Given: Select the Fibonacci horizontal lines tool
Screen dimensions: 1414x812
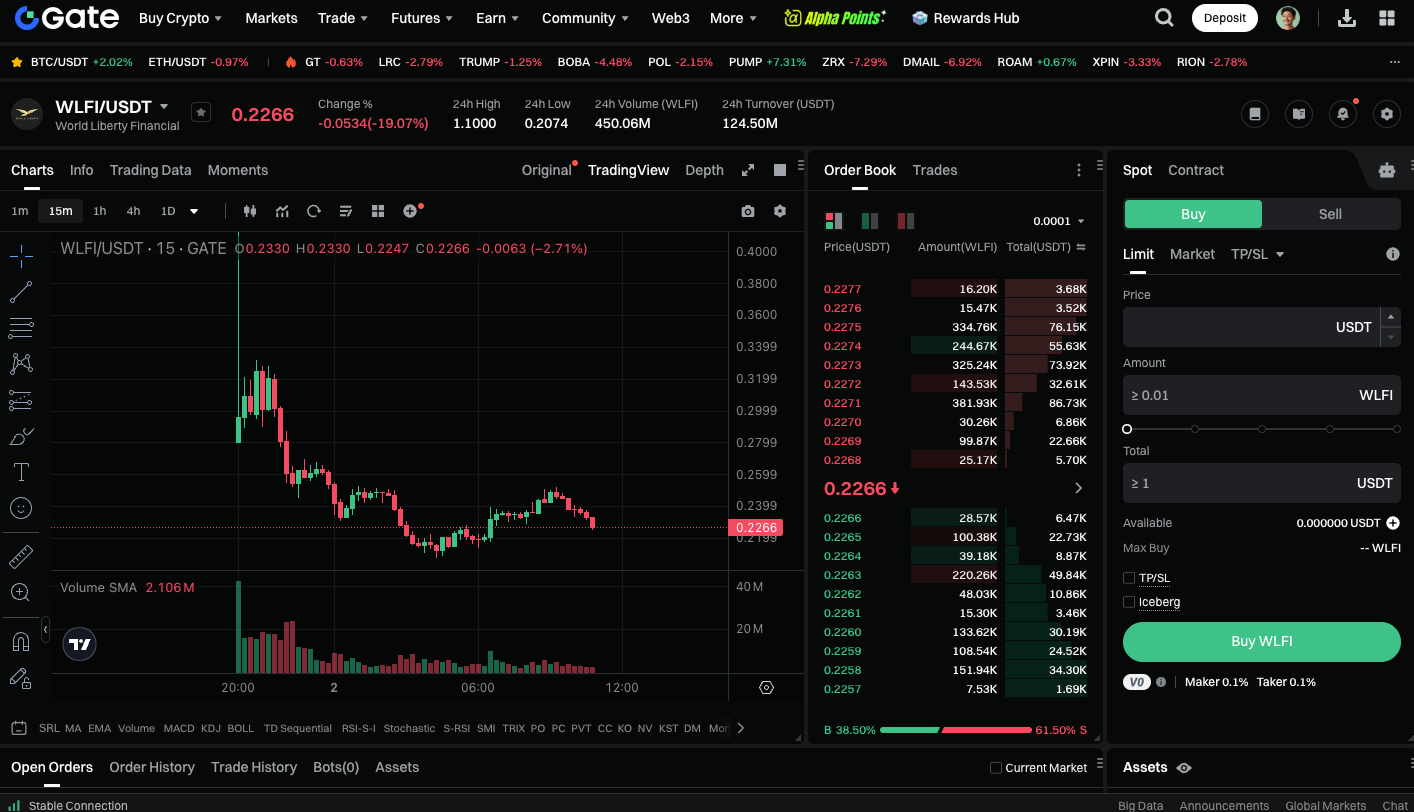Looking at the screenshot, I should coord(21,328).
